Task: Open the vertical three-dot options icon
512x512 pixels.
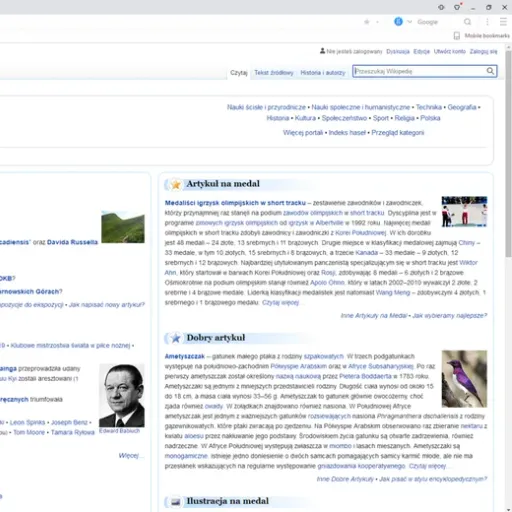Action: [x=487, y=22]
